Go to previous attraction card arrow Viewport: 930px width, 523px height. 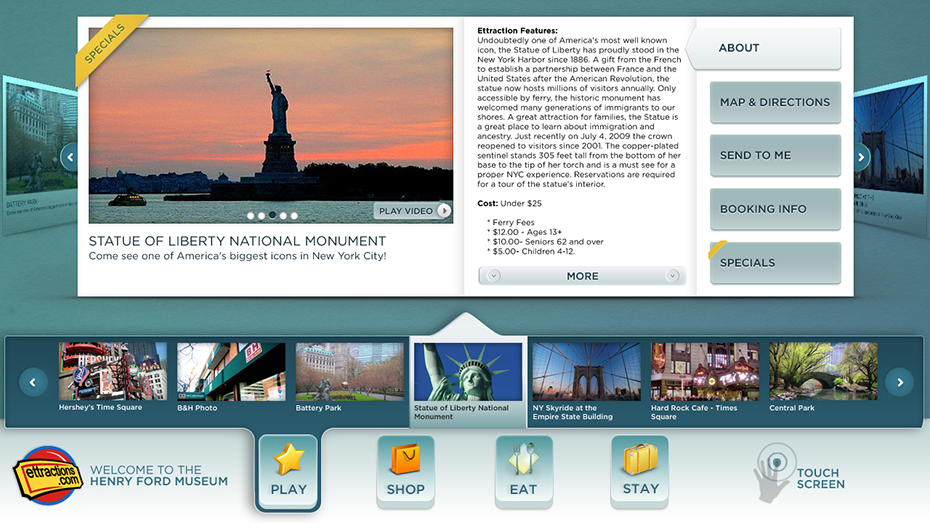click(70, 157)
